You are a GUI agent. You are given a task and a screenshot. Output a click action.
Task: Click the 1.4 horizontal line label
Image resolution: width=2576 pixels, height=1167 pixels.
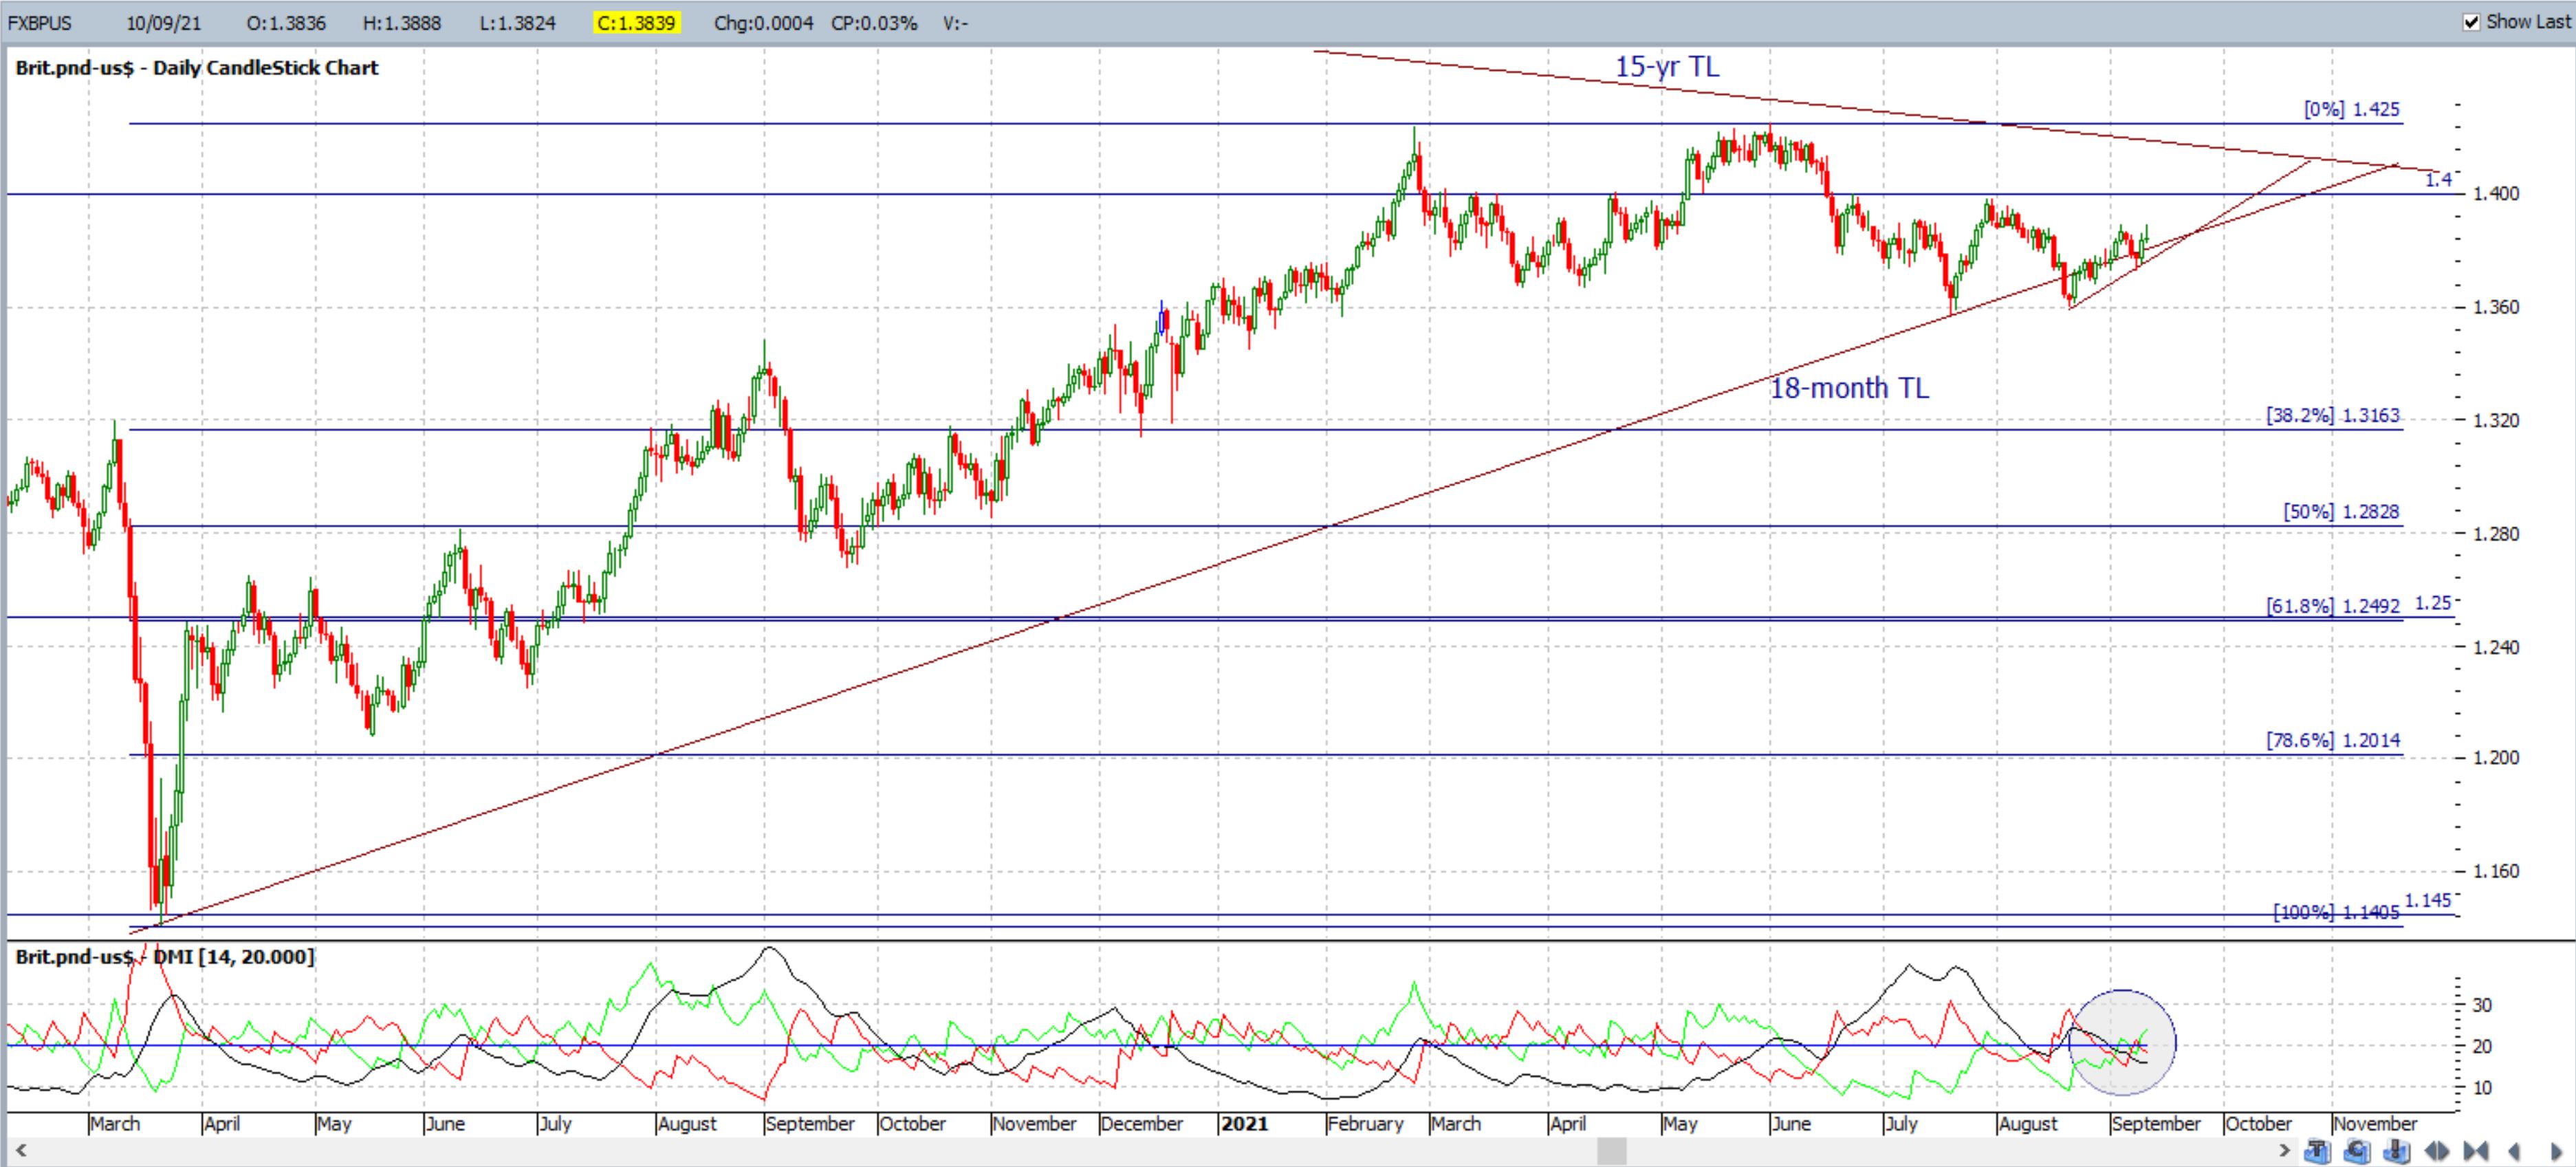(x=2438, y=179)
